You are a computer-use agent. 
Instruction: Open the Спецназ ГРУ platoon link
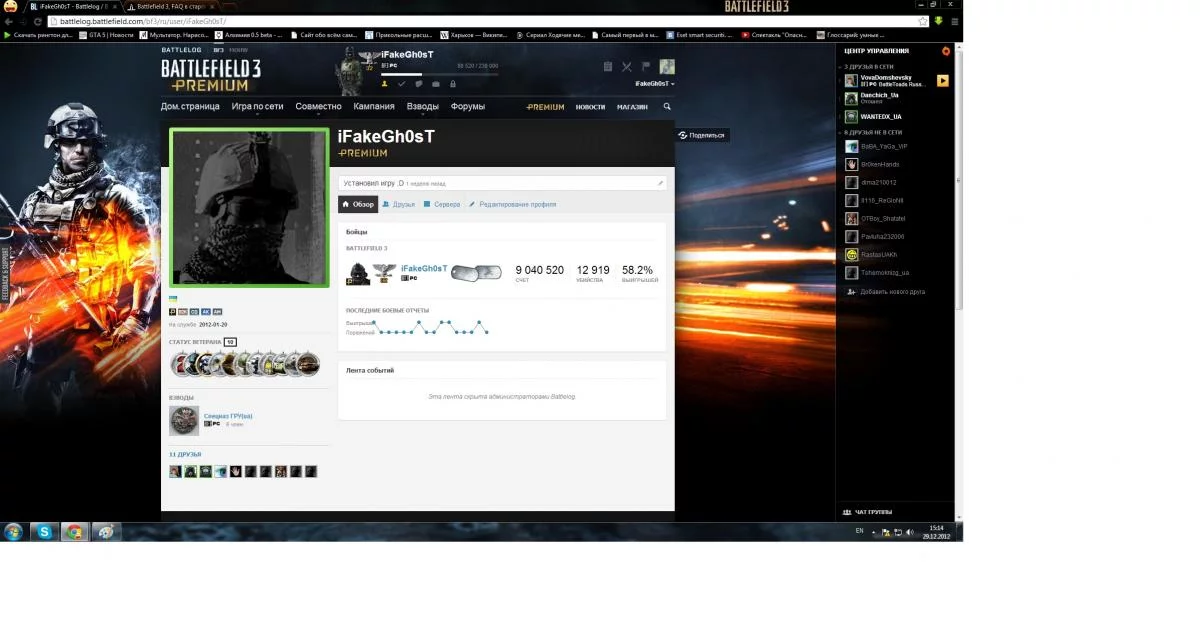228,416
